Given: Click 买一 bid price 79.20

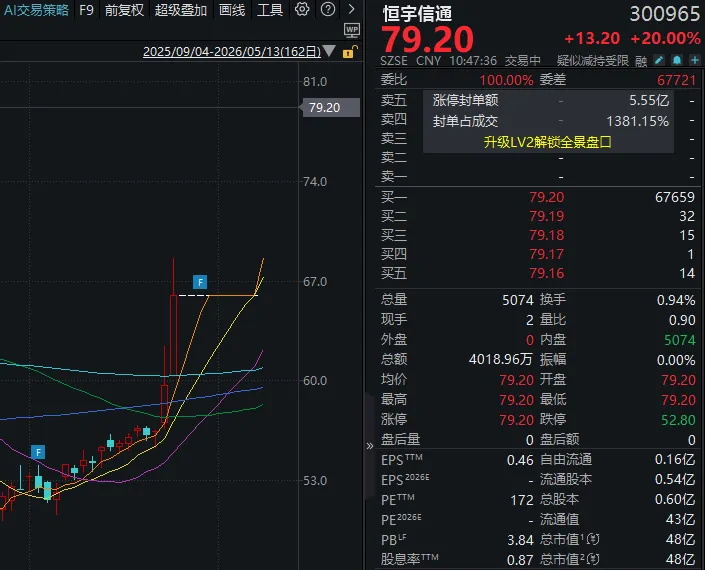Looking at the screenshot, I should [x=546, y=197].
